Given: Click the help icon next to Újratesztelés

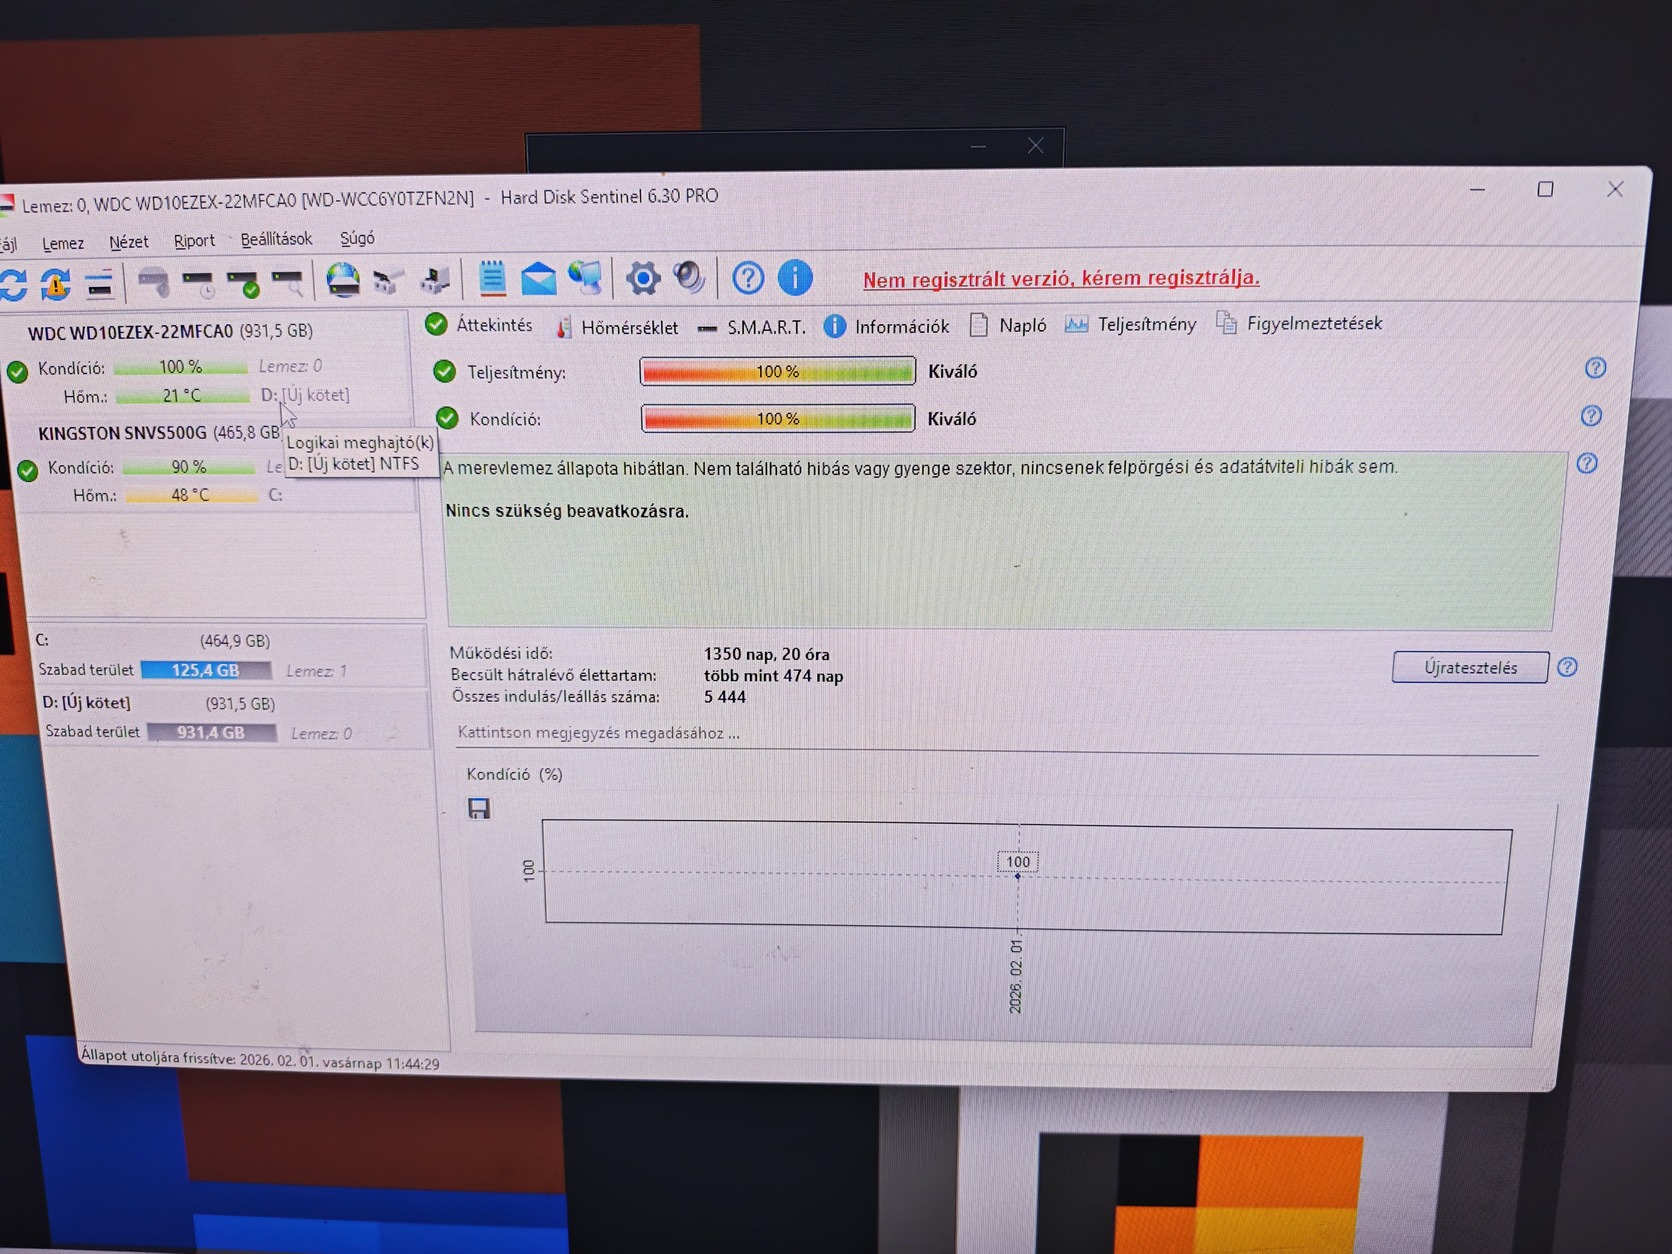Looking at the screenshot, I should (1567, 667).
